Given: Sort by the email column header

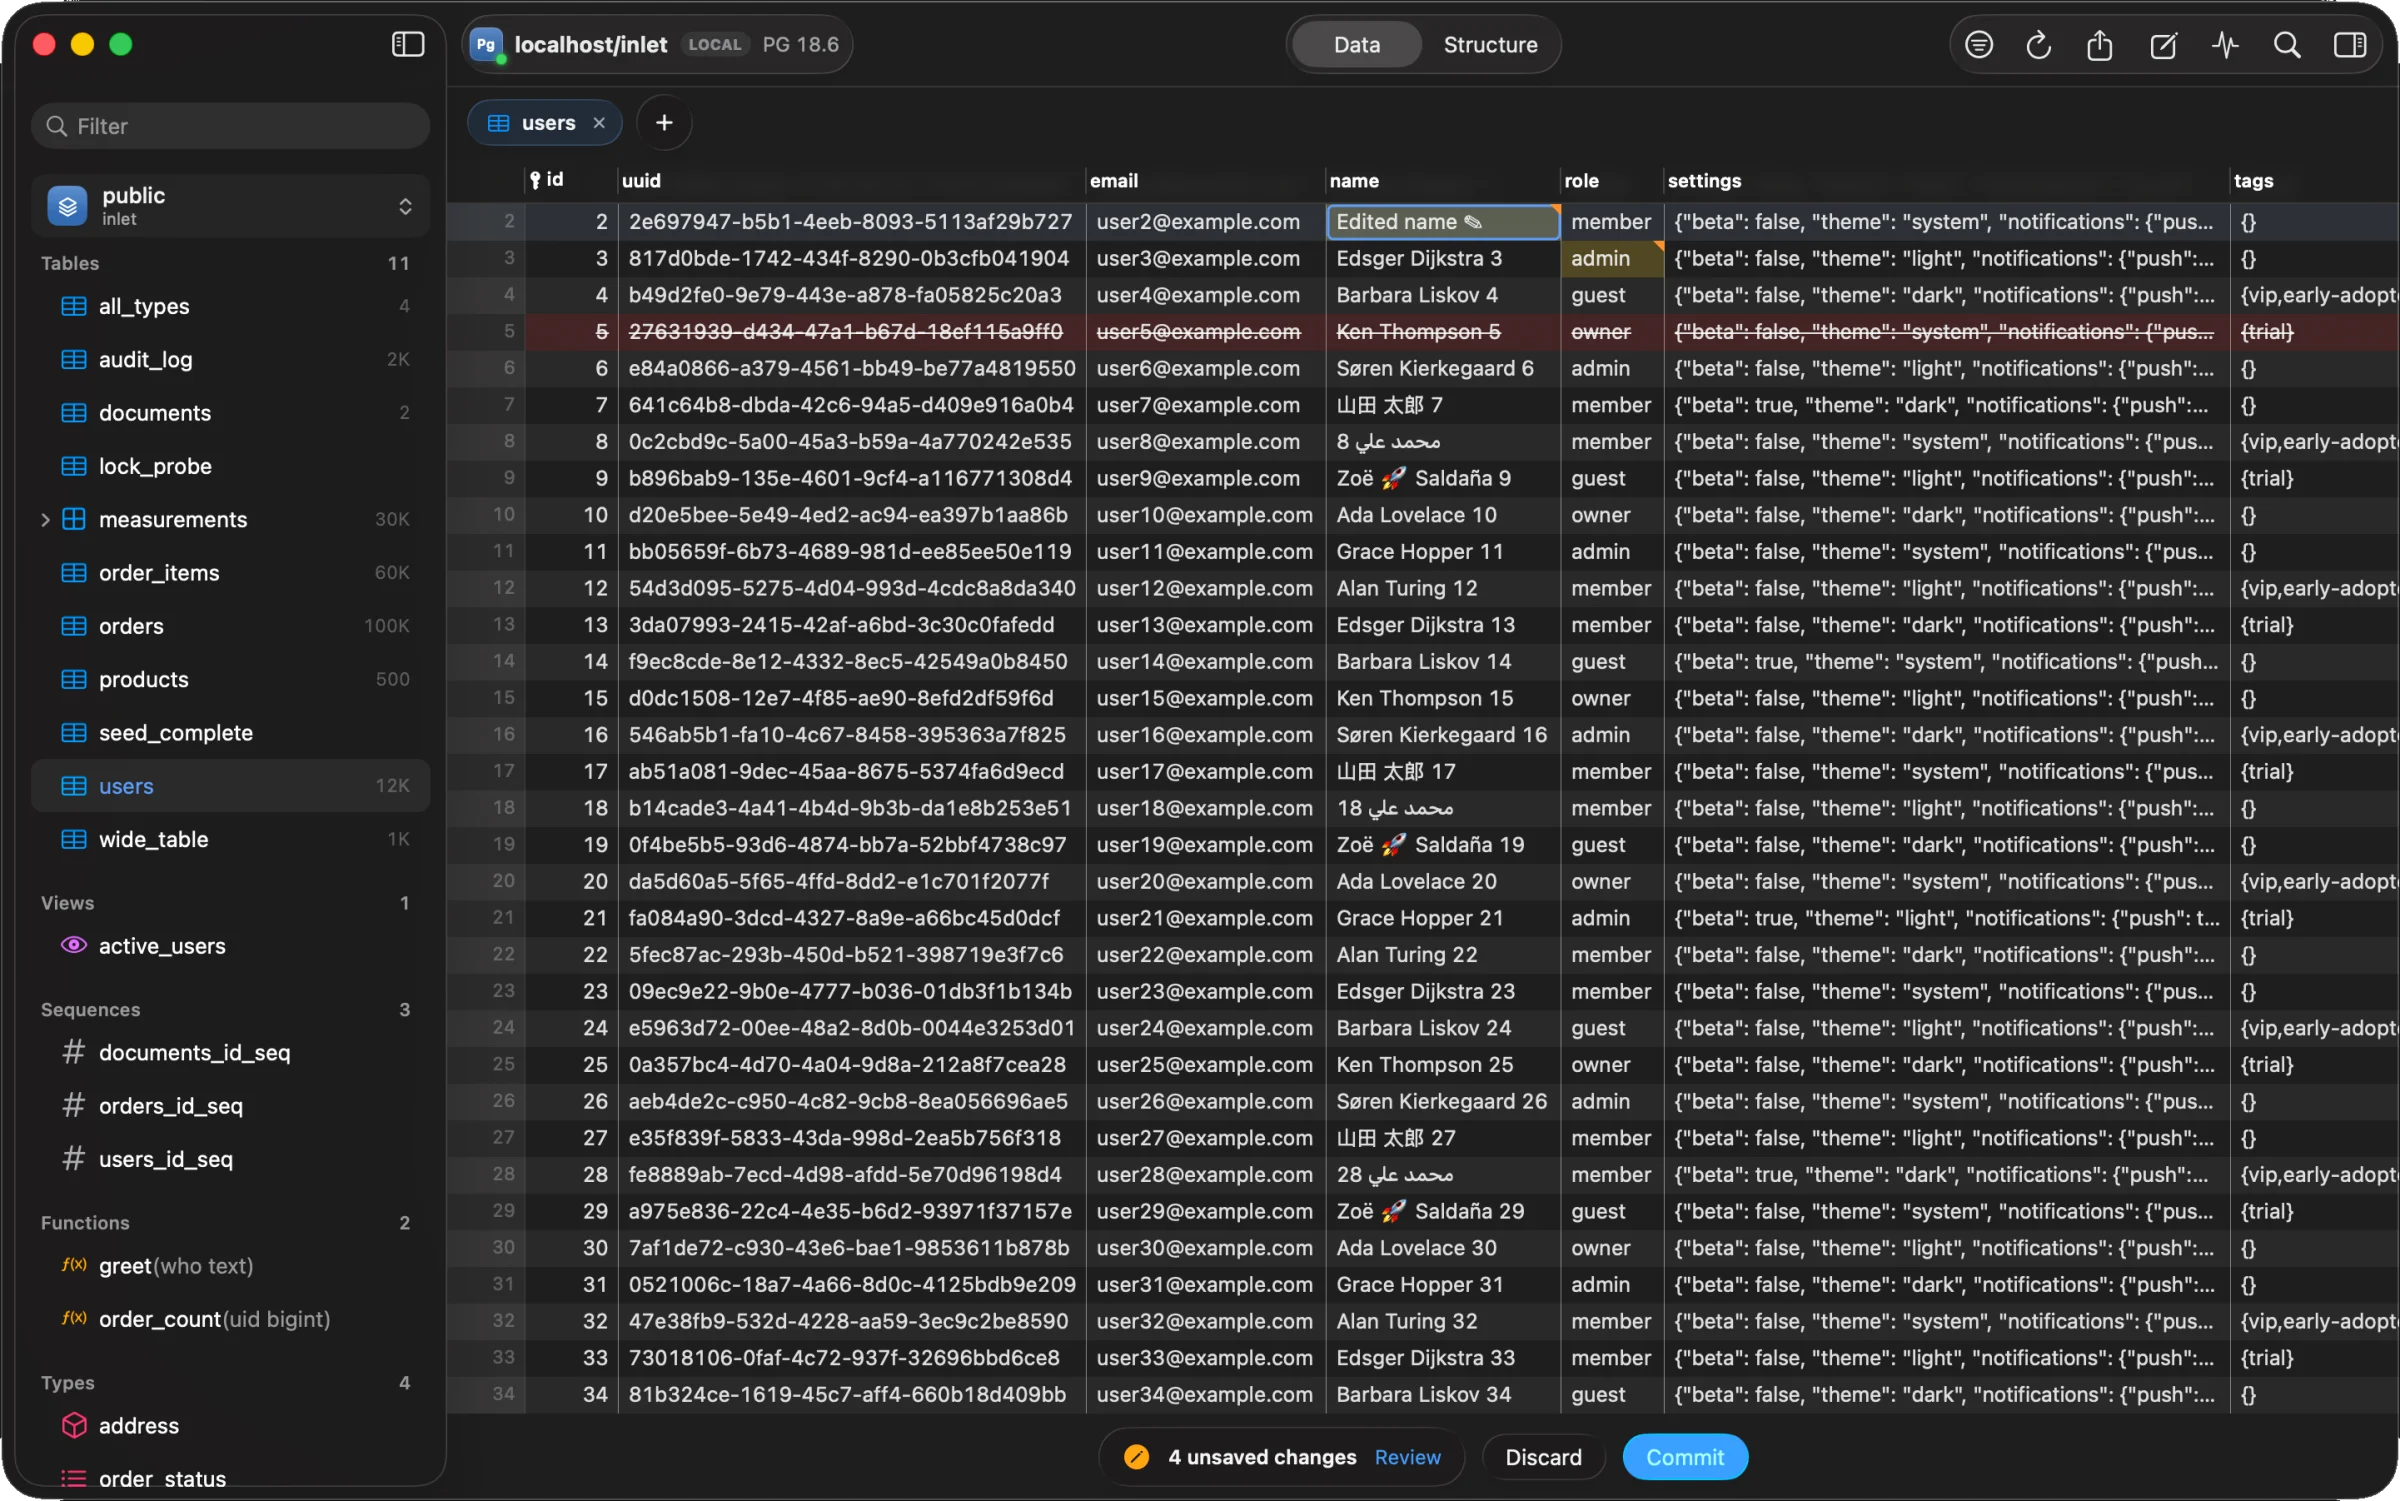Looking at the screenshot, I should tap(1205, 180).
